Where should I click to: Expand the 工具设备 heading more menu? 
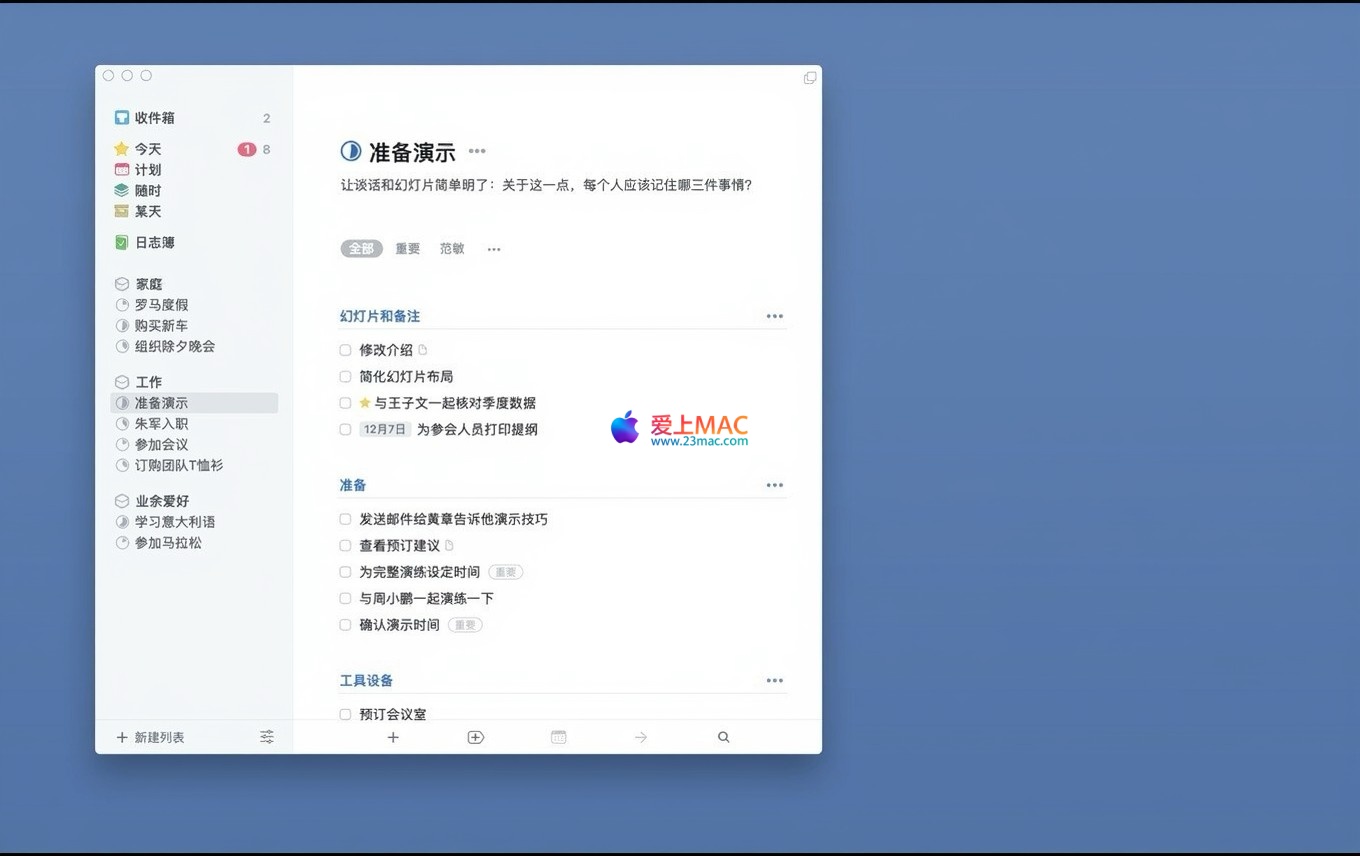[775, 680]
